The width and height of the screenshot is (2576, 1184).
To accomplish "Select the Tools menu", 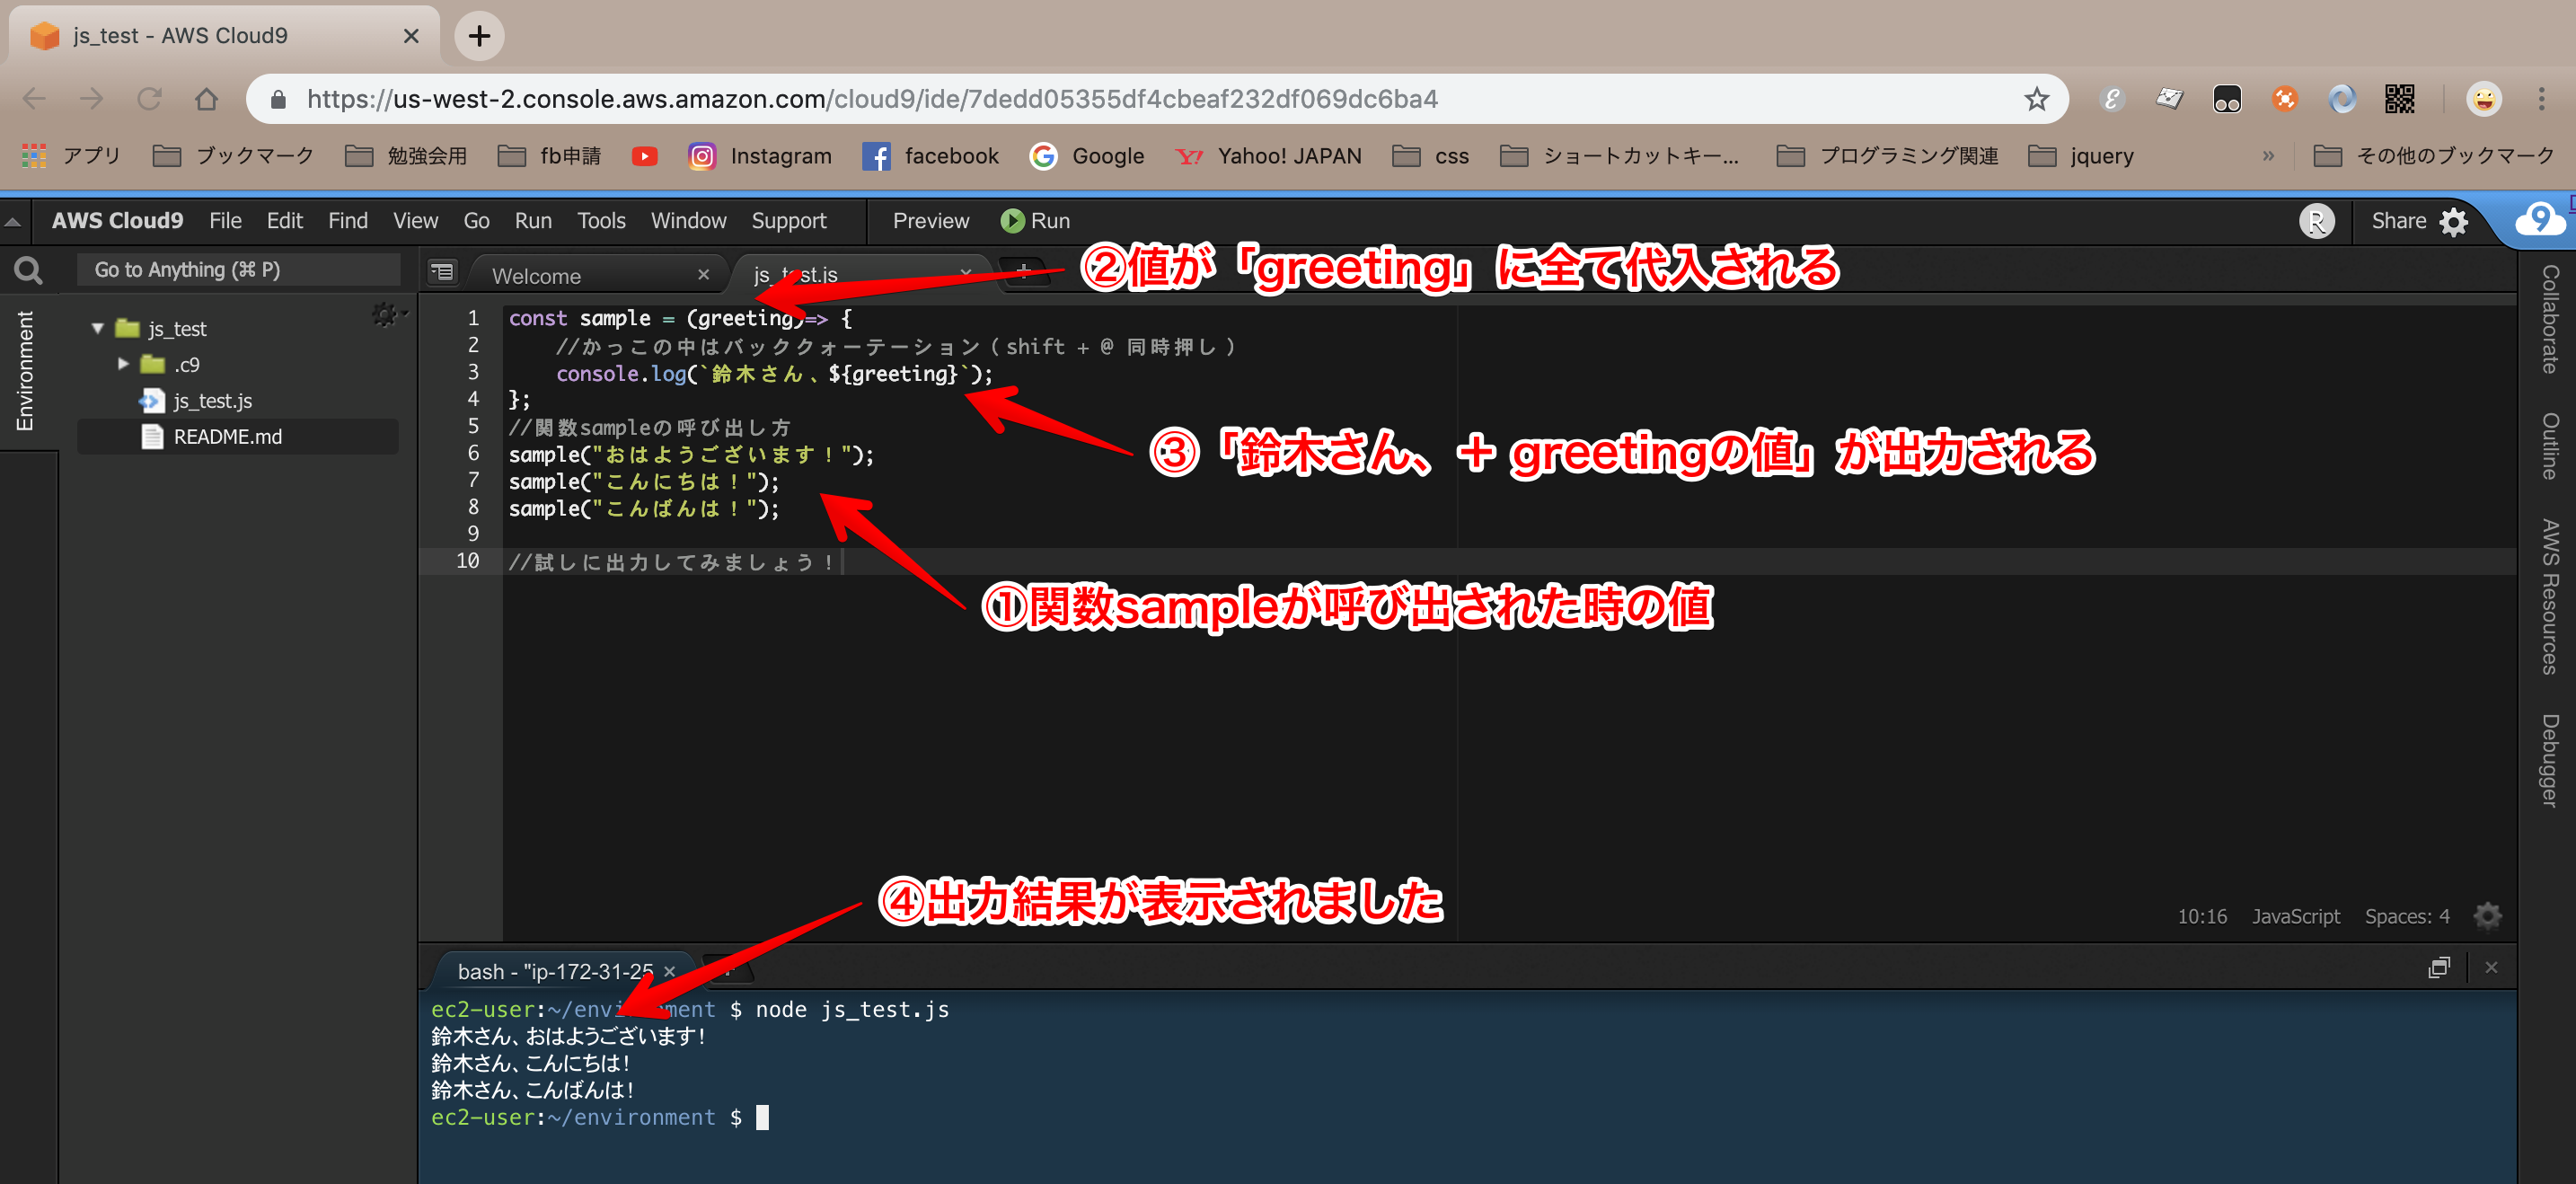I will pos(601,220).
